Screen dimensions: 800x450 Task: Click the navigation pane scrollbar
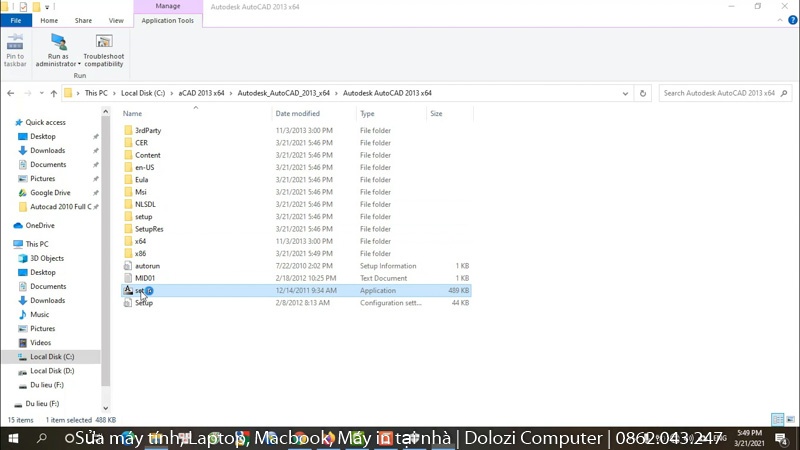(106, 250)
